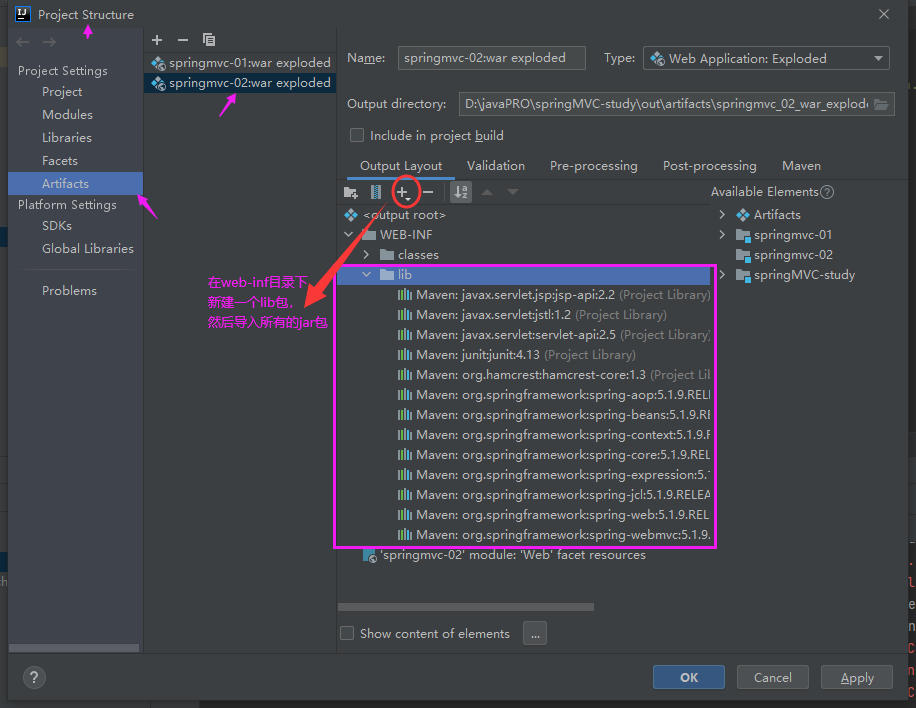
Task: Select springmvc-01:war exploded artifact
Action: coord(240,63)
